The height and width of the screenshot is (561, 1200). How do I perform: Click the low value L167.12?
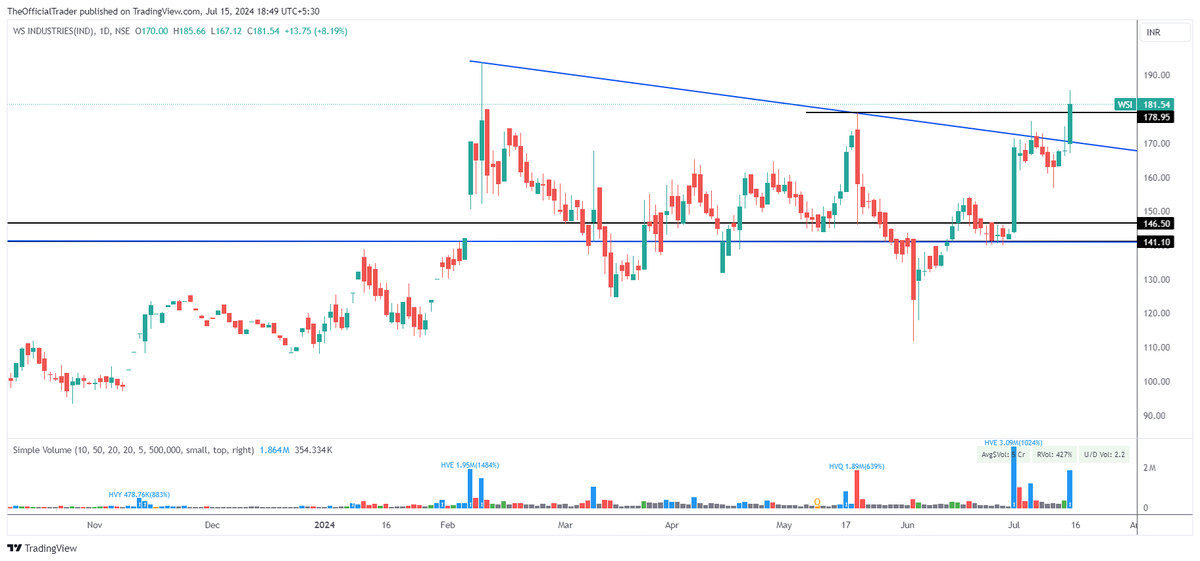[225, 33]
